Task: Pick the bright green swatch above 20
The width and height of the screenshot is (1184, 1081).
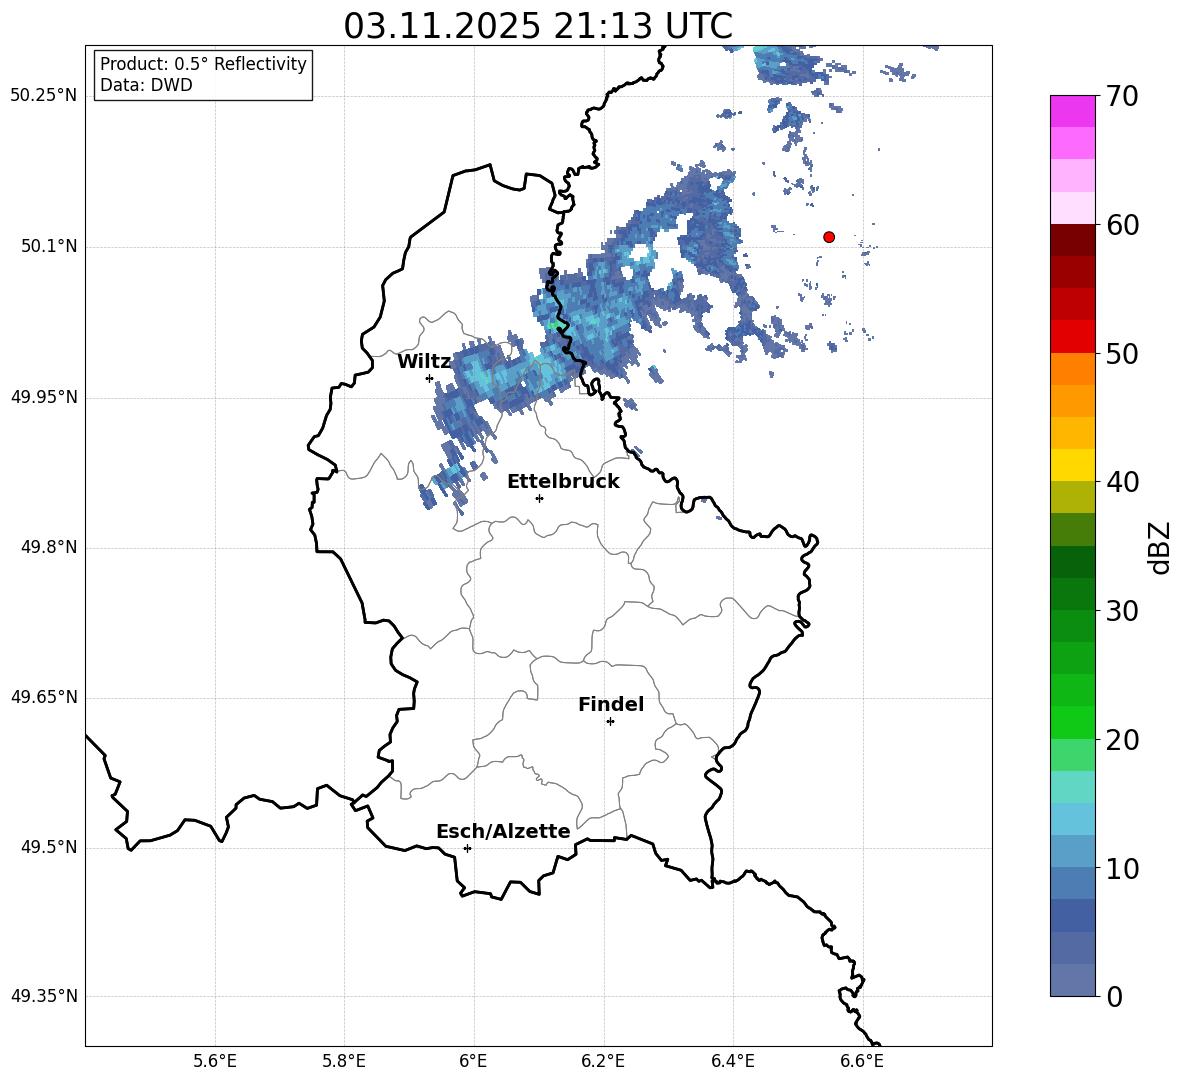Action: coord(1072,722)
